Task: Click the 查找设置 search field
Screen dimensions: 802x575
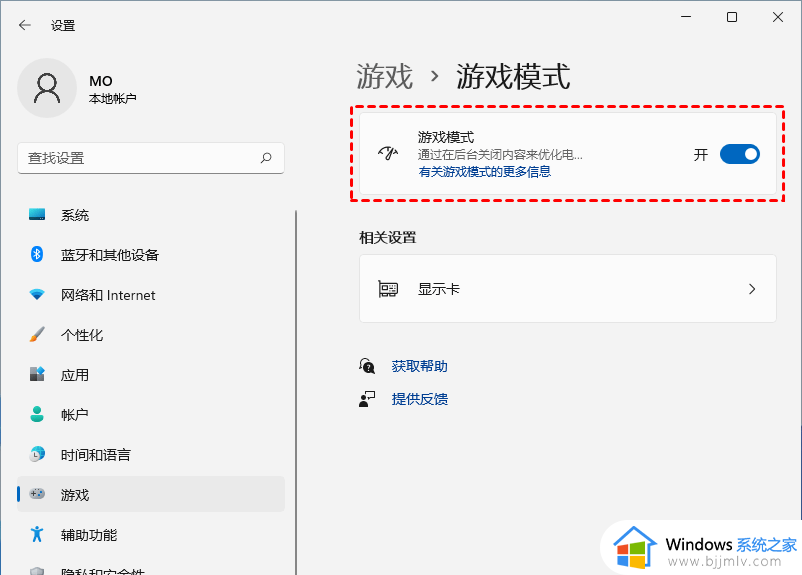Action: click(x=150, y=158)
